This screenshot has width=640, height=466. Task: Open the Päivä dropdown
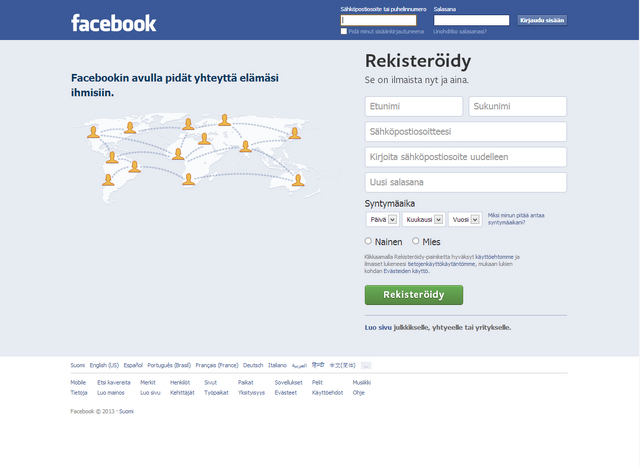click(382, 220)
